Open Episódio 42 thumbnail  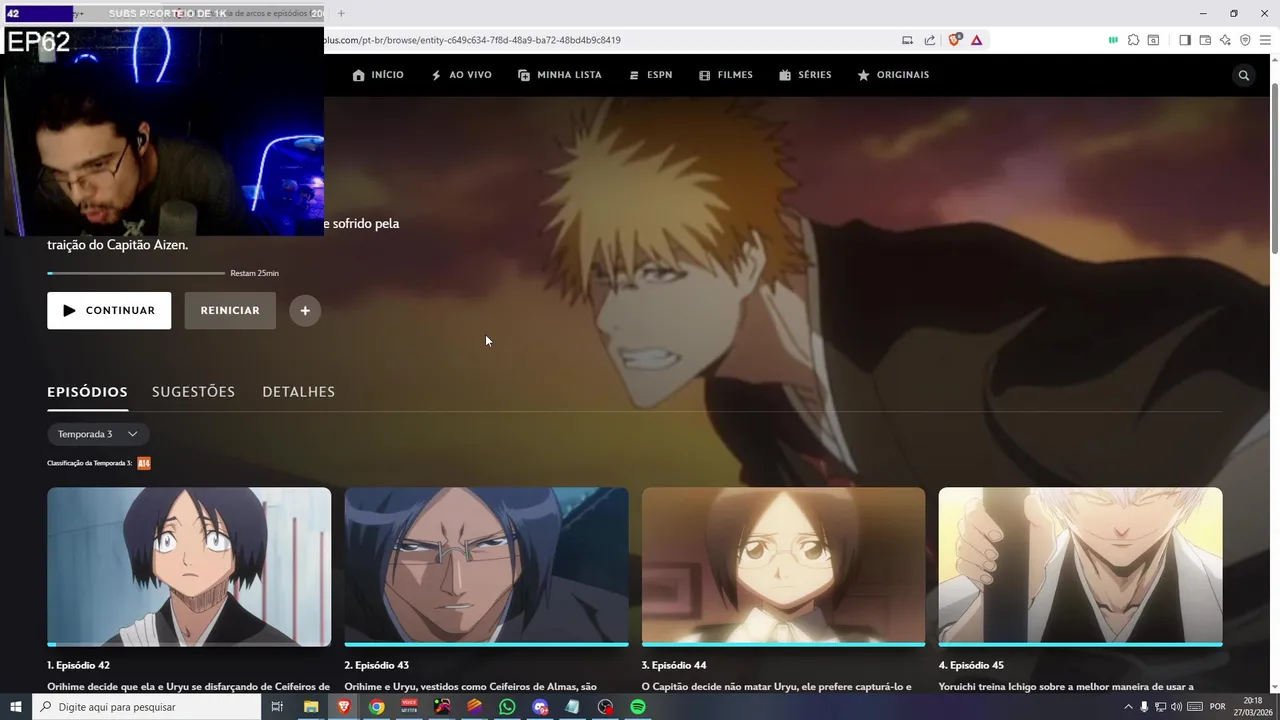[x=189, y=567]
